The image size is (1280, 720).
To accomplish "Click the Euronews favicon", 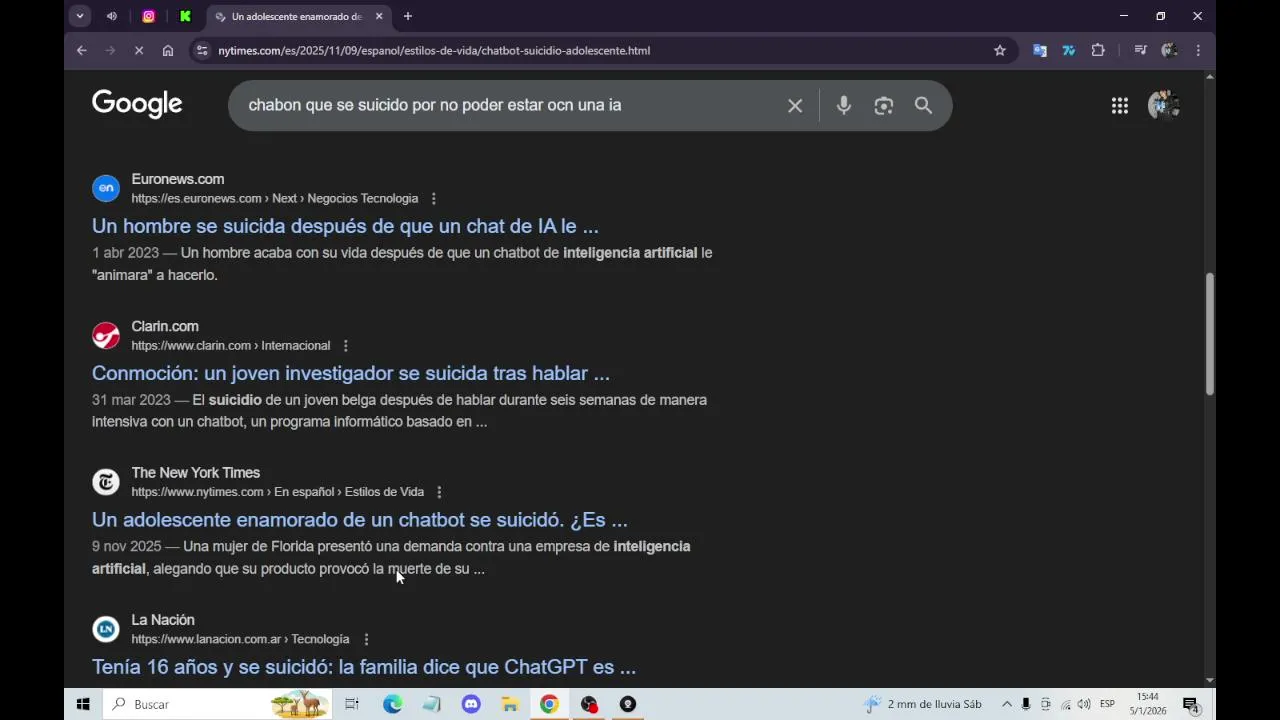I will click(x=106, y=188).
